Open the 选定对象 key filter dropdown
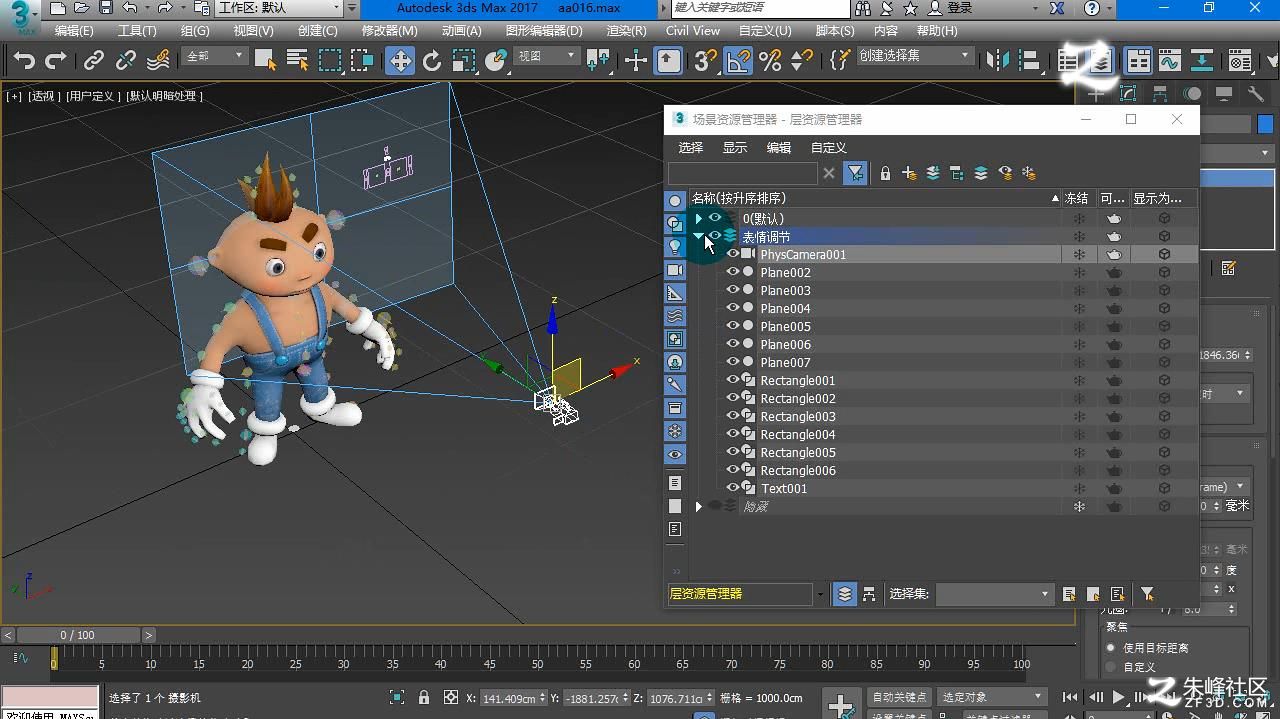Screen dimensions: 1280x719 [992, 697]
